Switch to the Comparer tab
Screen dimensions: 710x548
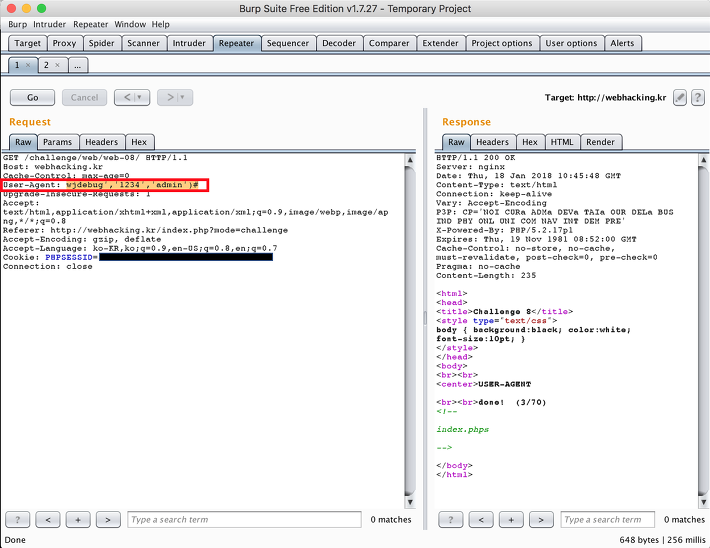click(389, 43)
